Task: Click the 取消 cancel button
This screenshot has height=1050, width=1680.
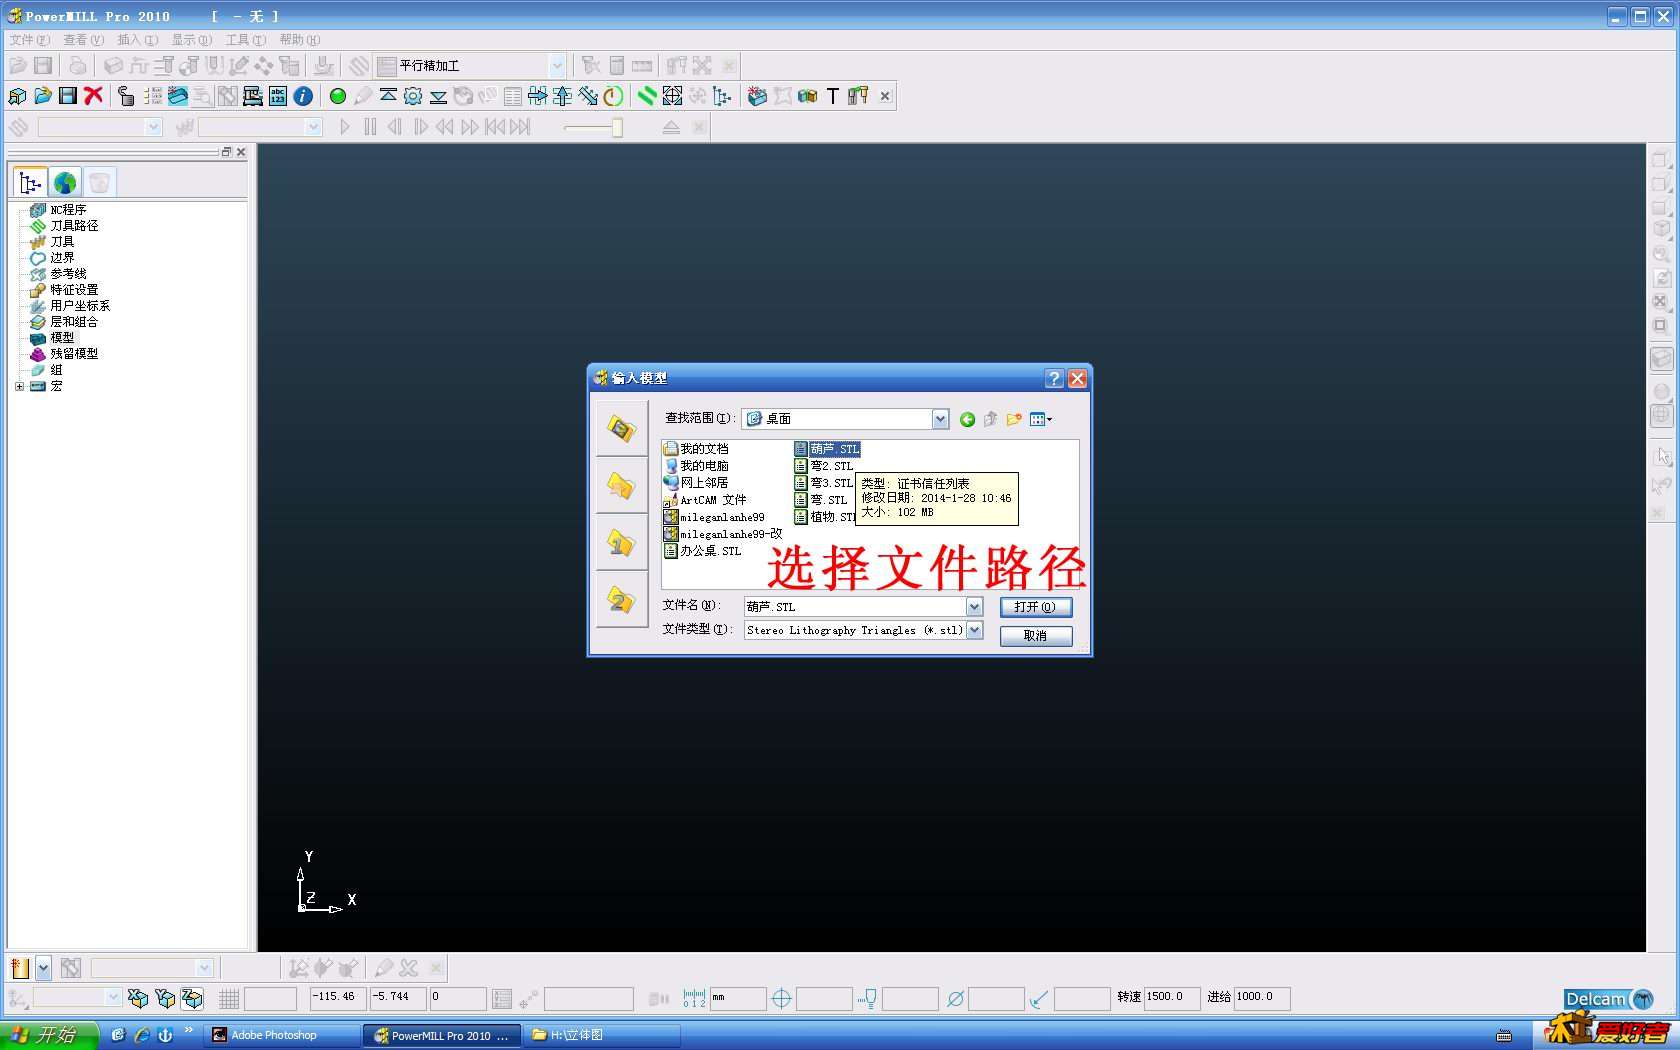Action: point(1036,636)
